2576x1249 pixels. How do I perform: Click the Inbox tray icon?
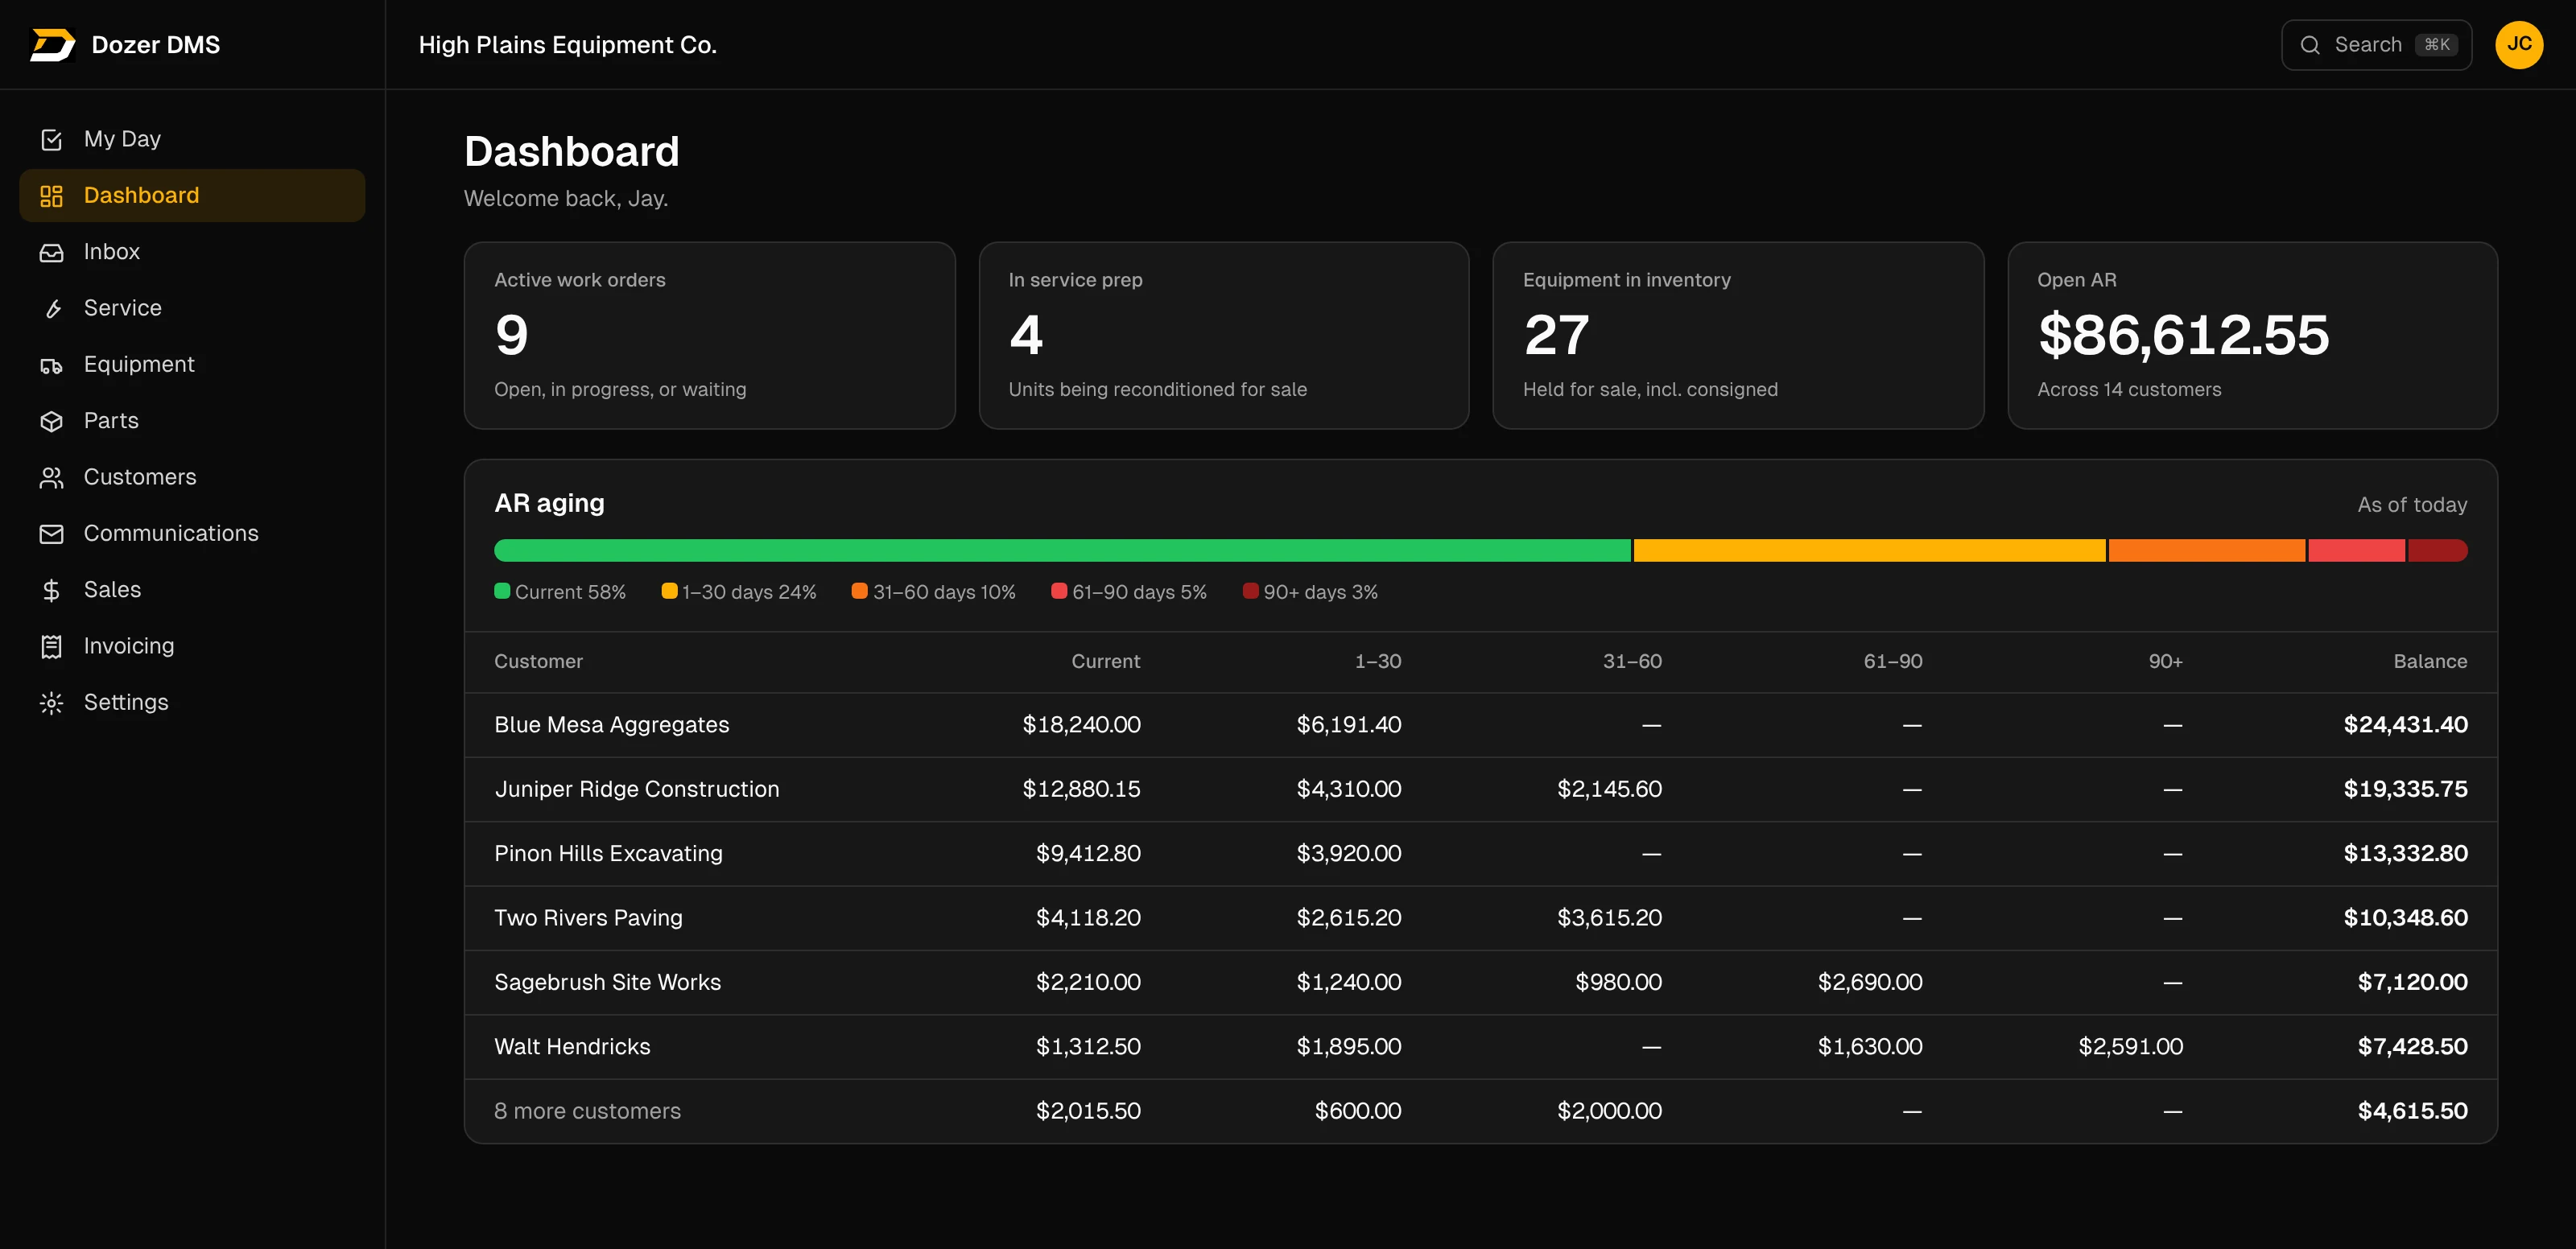51,252
